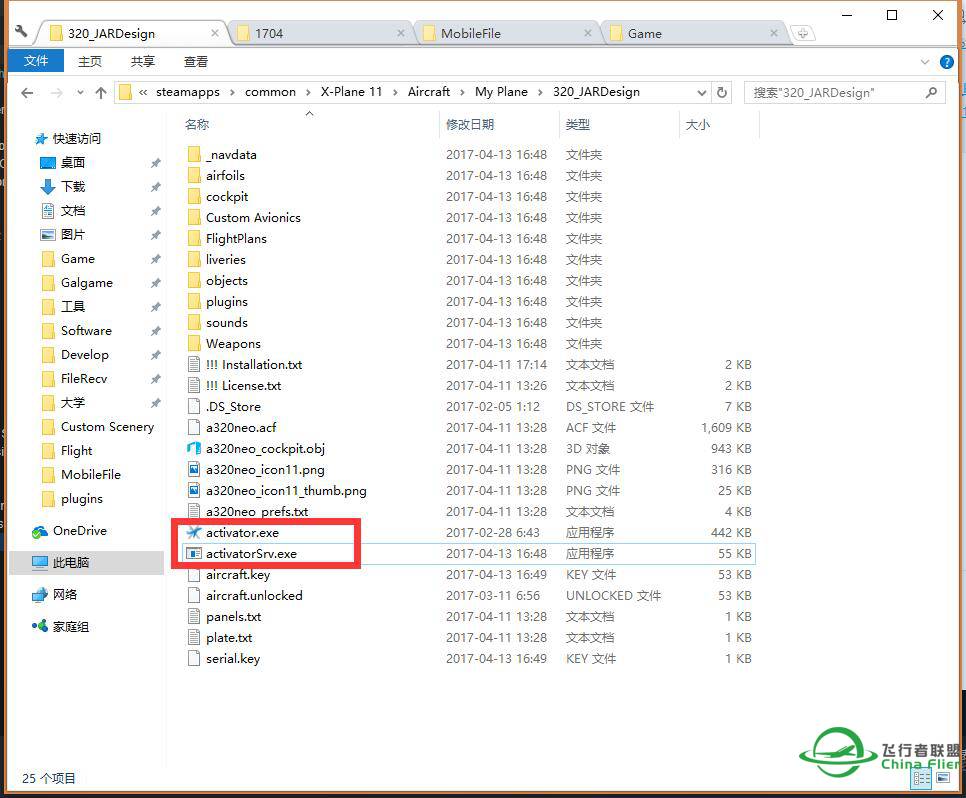Click the 桌面 desktop icon
The height and width of the screenshot is (798, 966).
47,163
